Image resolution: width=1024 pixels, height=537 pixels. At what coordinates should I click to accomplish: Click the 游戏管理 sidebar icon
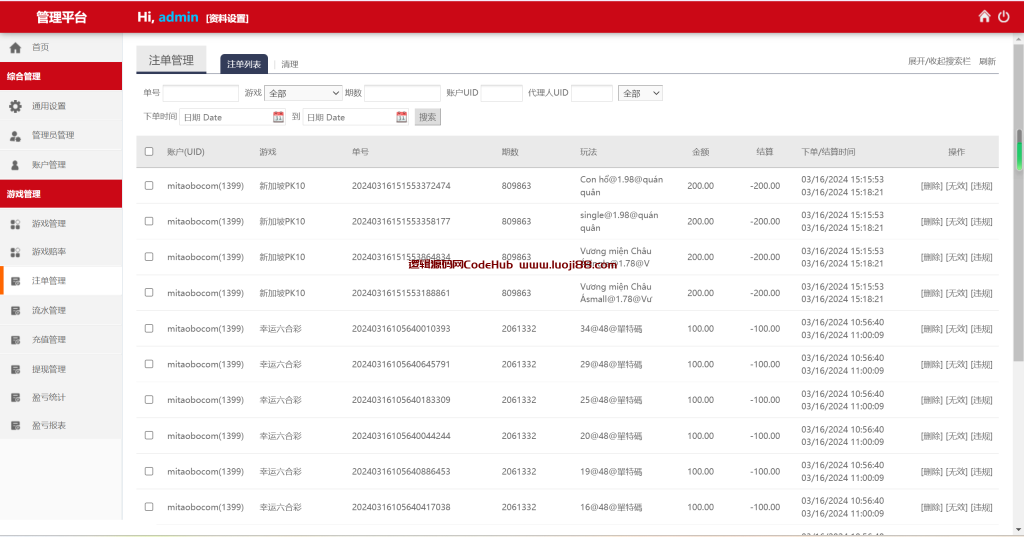click(16, 223)
